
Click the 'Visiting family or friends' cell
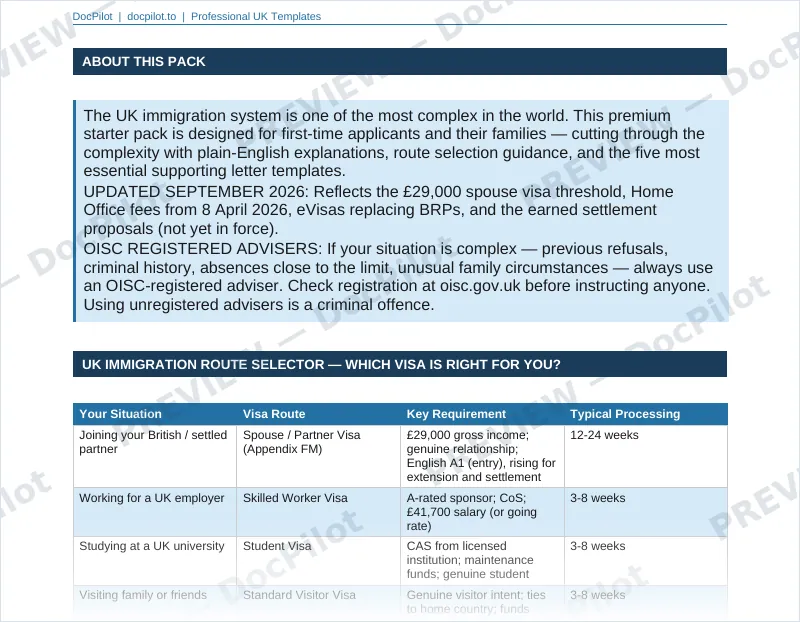point(155,602)
